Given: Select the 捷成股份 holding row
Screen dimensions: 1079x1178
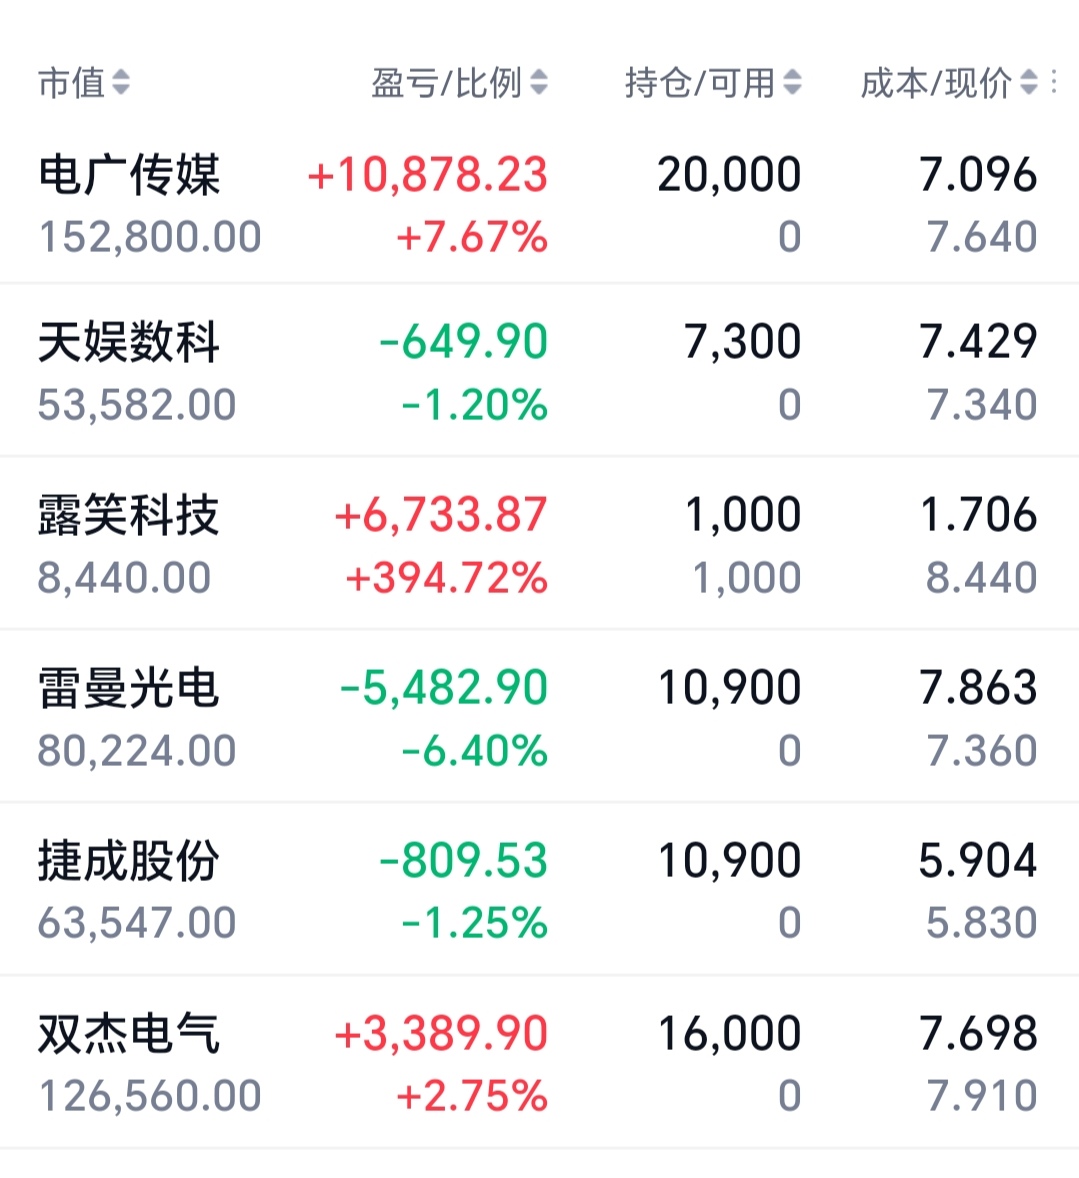Looking at the screenshot, I should pyautogui.click(x=540, y=890).
